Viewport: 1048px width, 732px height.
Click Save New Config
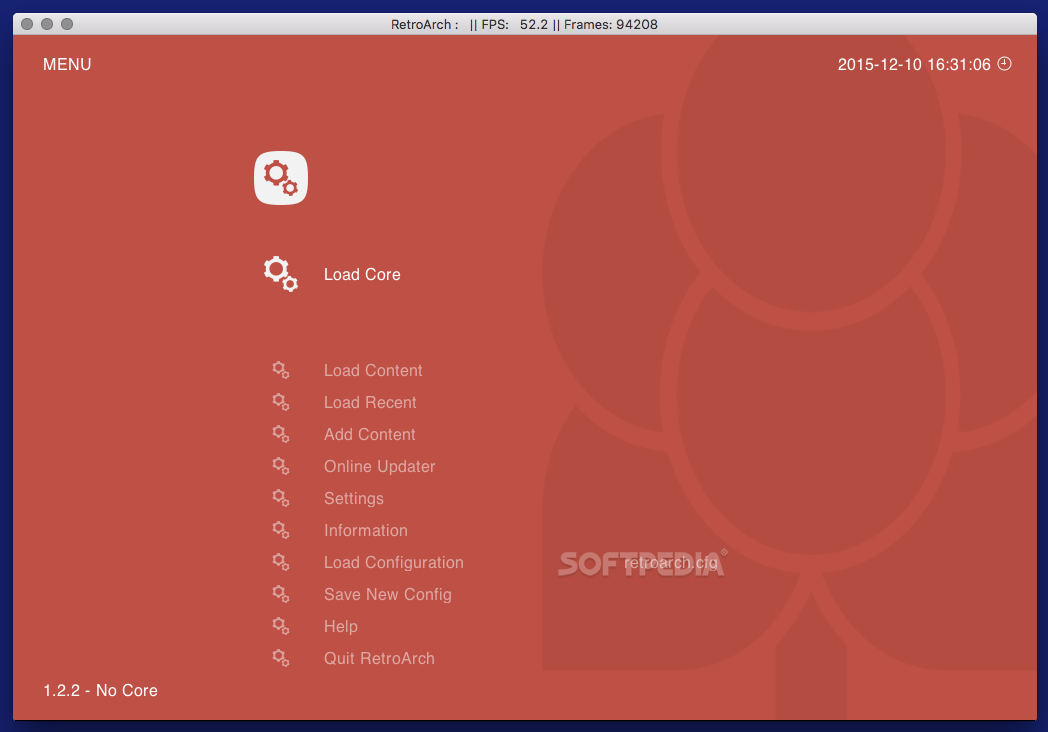click(388, 594)
